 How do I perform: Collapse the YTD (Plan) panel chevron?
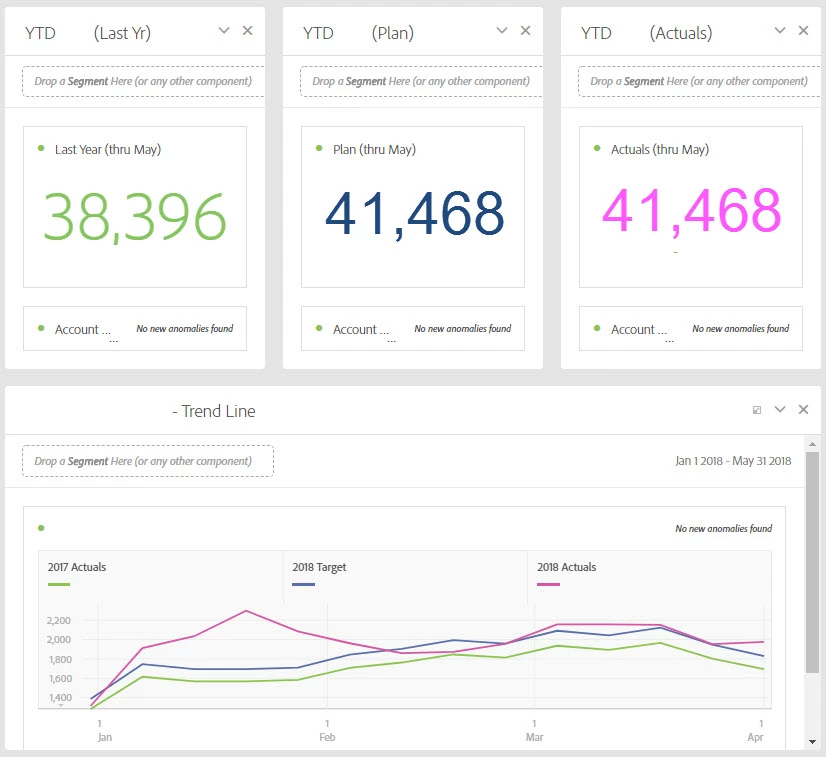coord(502,31)
